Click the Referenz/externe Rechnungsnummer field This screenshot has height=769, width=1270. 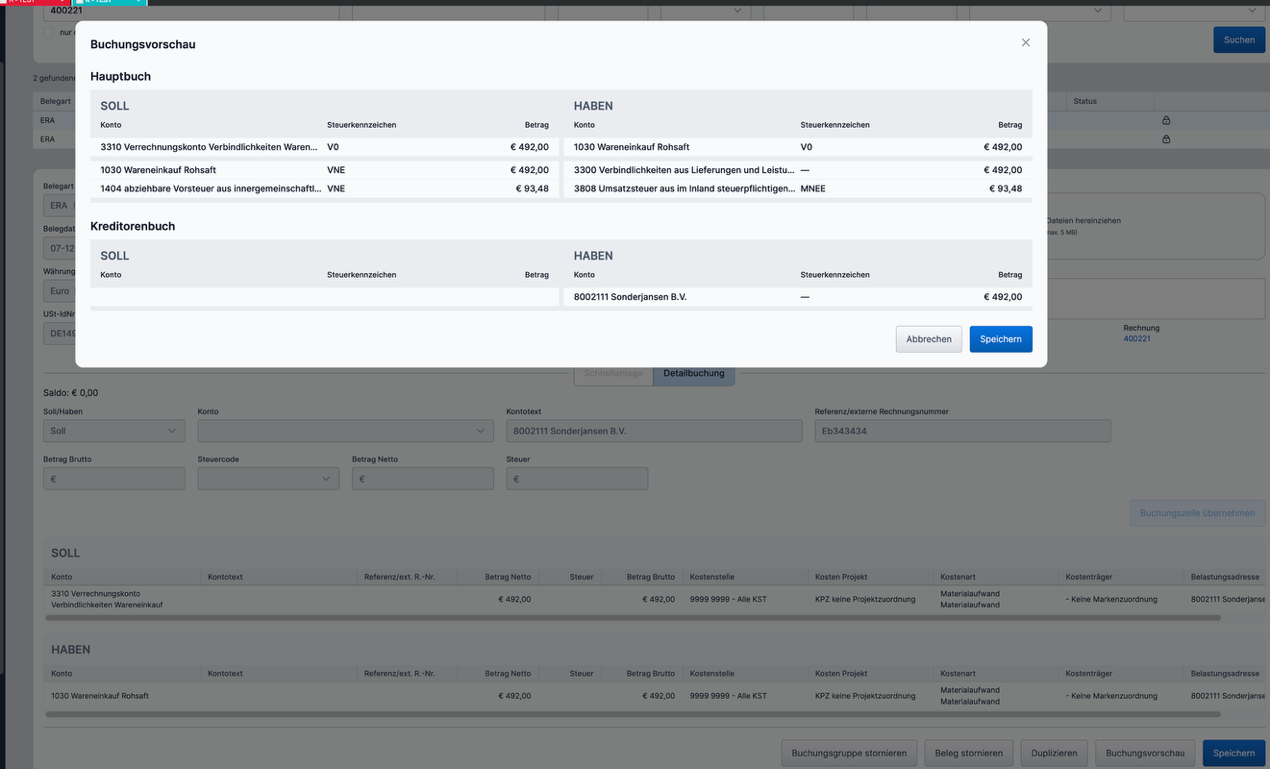pyautogui.click(x=962, y=431)
